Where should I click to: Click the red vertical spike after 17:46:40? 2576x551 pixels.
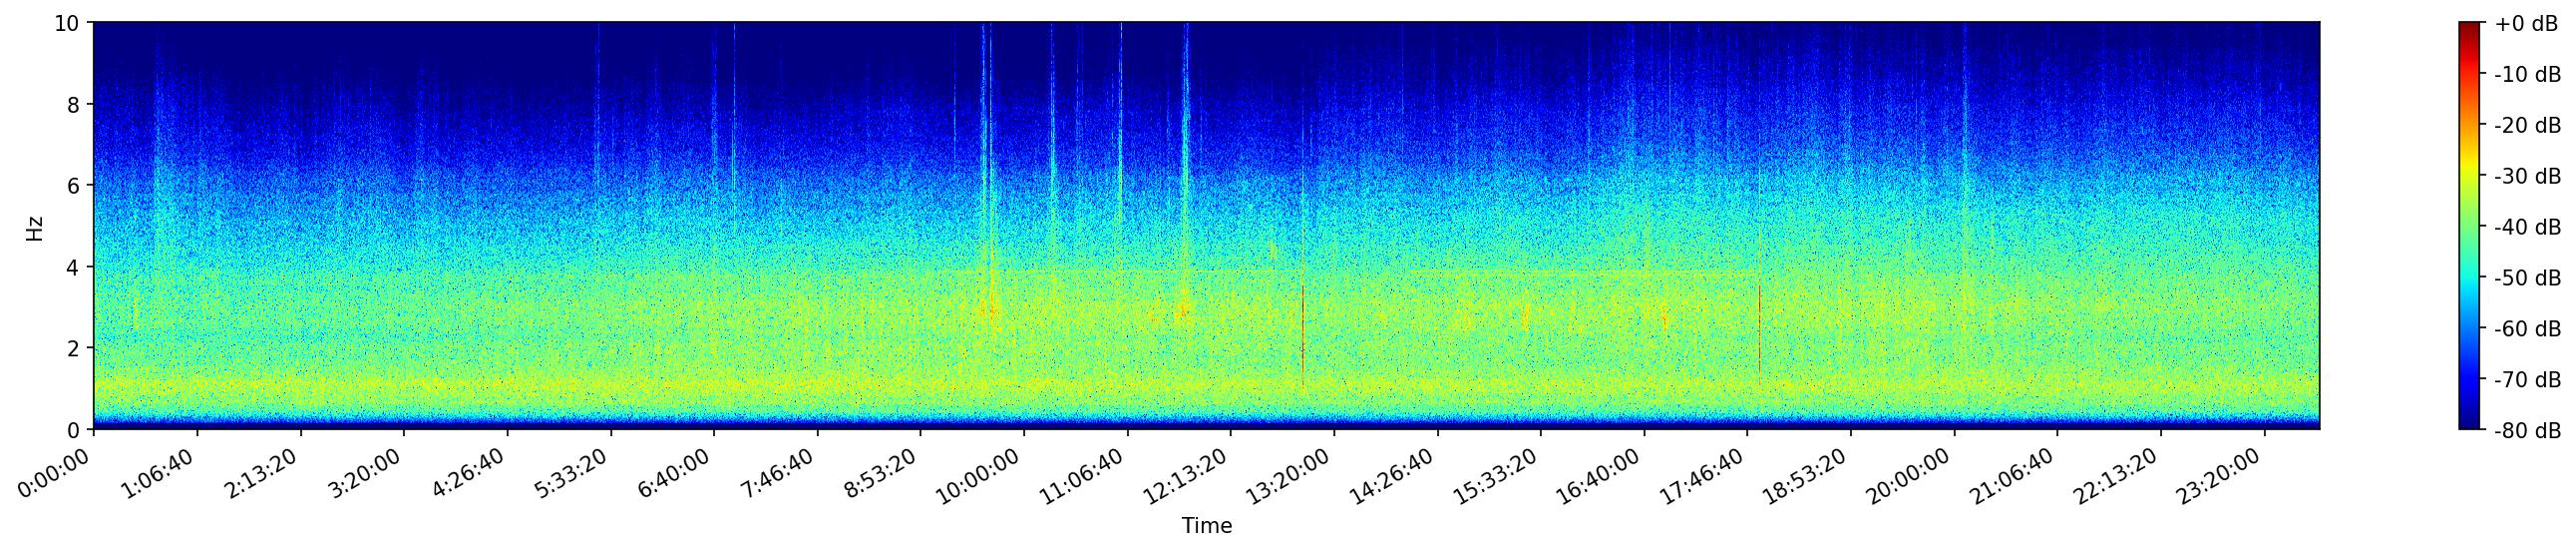pos(1759,330)
